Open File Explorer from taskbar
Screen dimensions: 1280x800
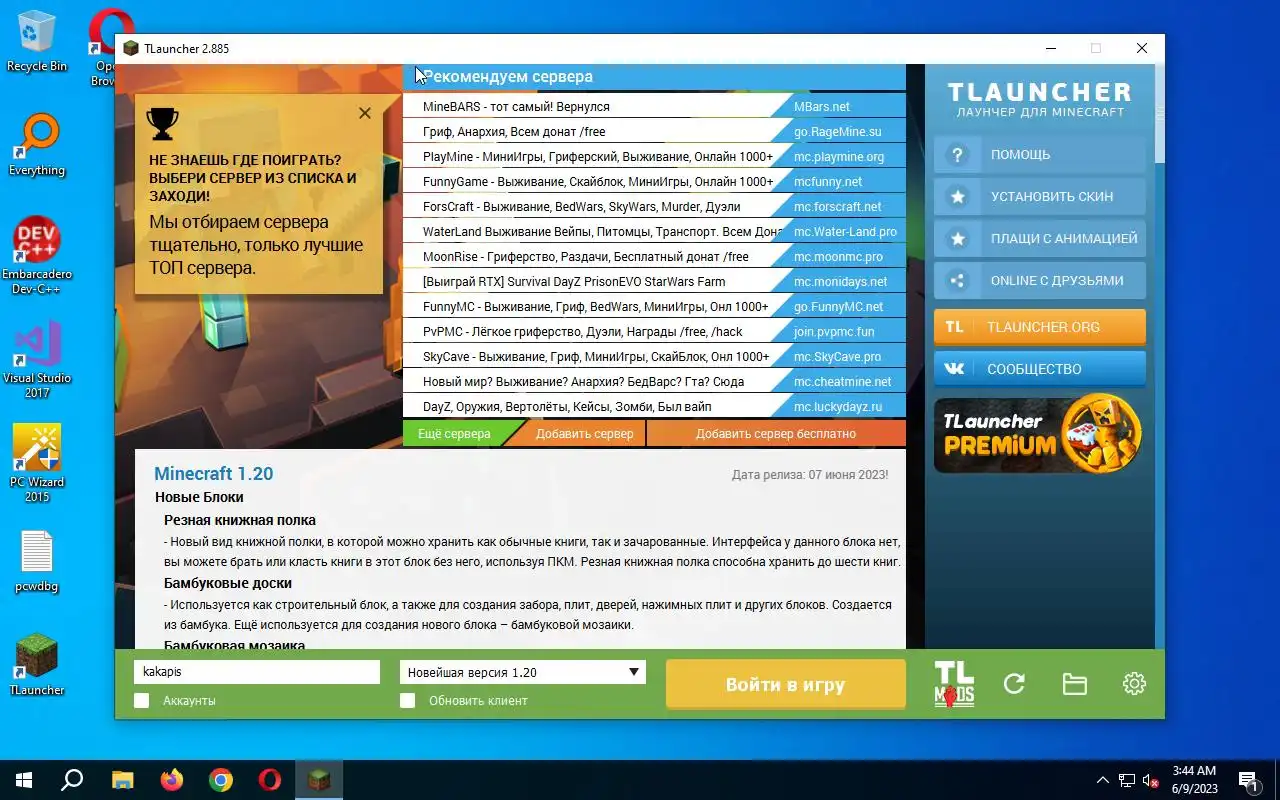click(x=122, y=780)
